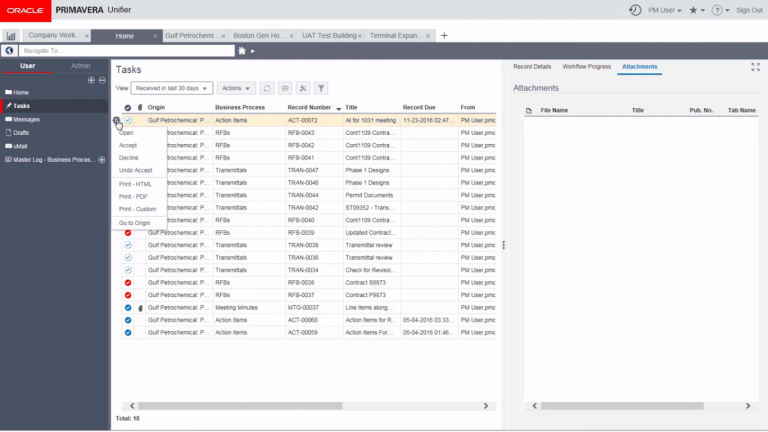This screenshot has height=432, width=768.
Task: Click the print icon in Tasks toolbar
Action: click(285, 88)
